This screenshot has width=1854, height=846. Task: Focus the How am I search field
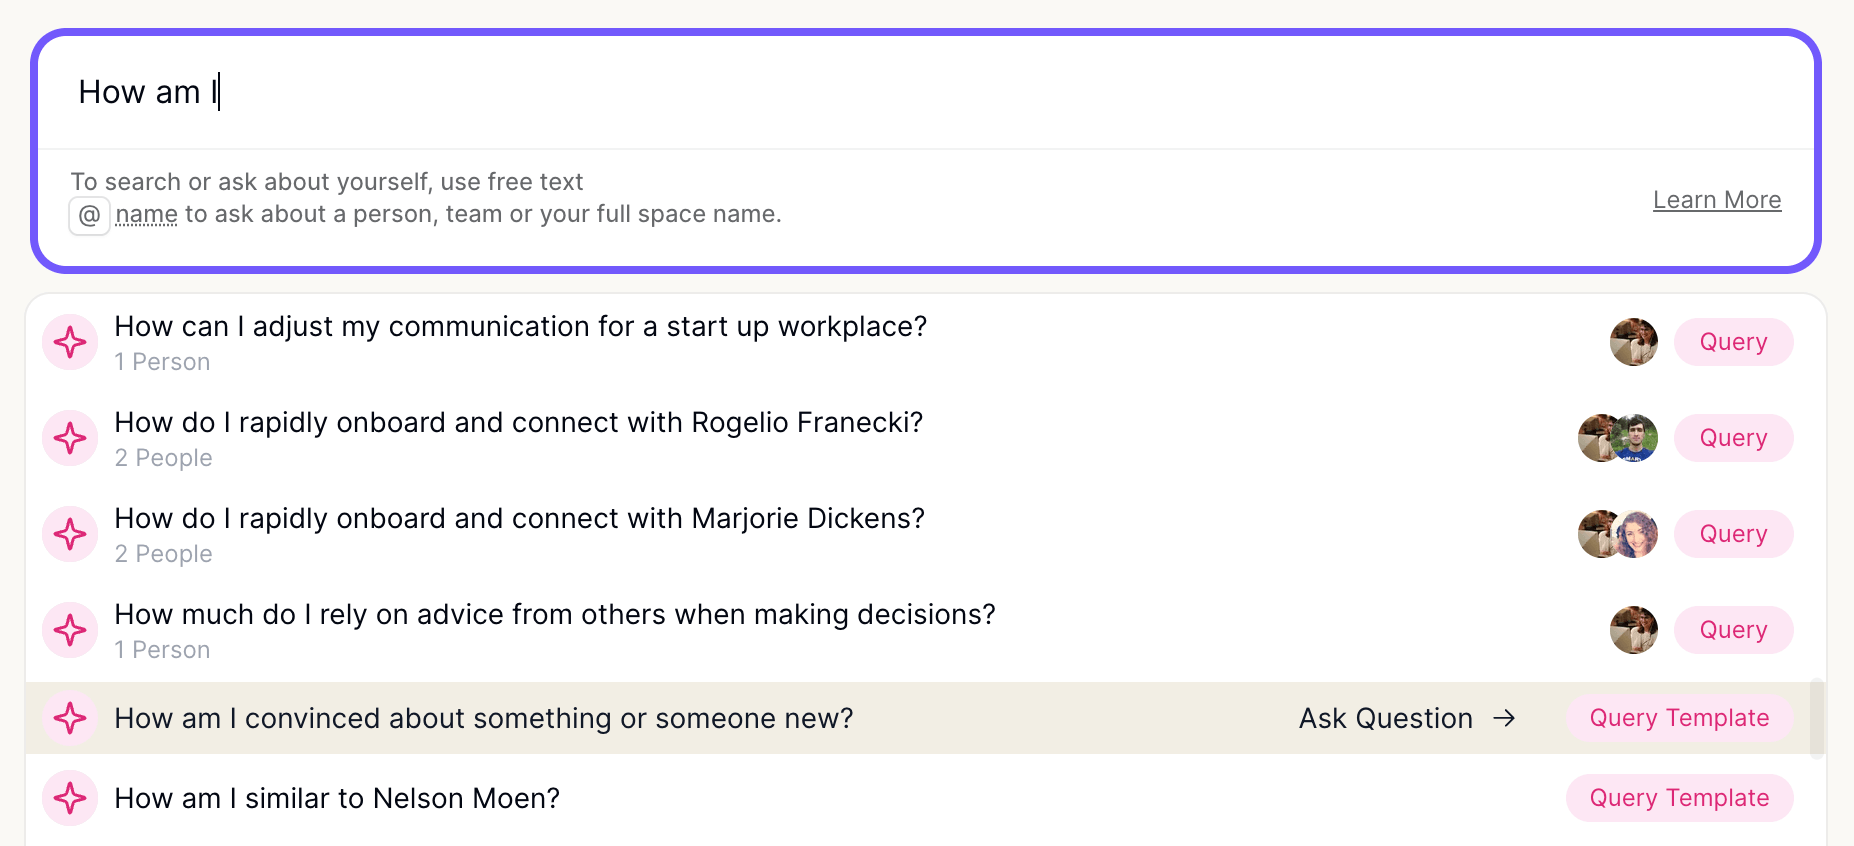[926, 92]
